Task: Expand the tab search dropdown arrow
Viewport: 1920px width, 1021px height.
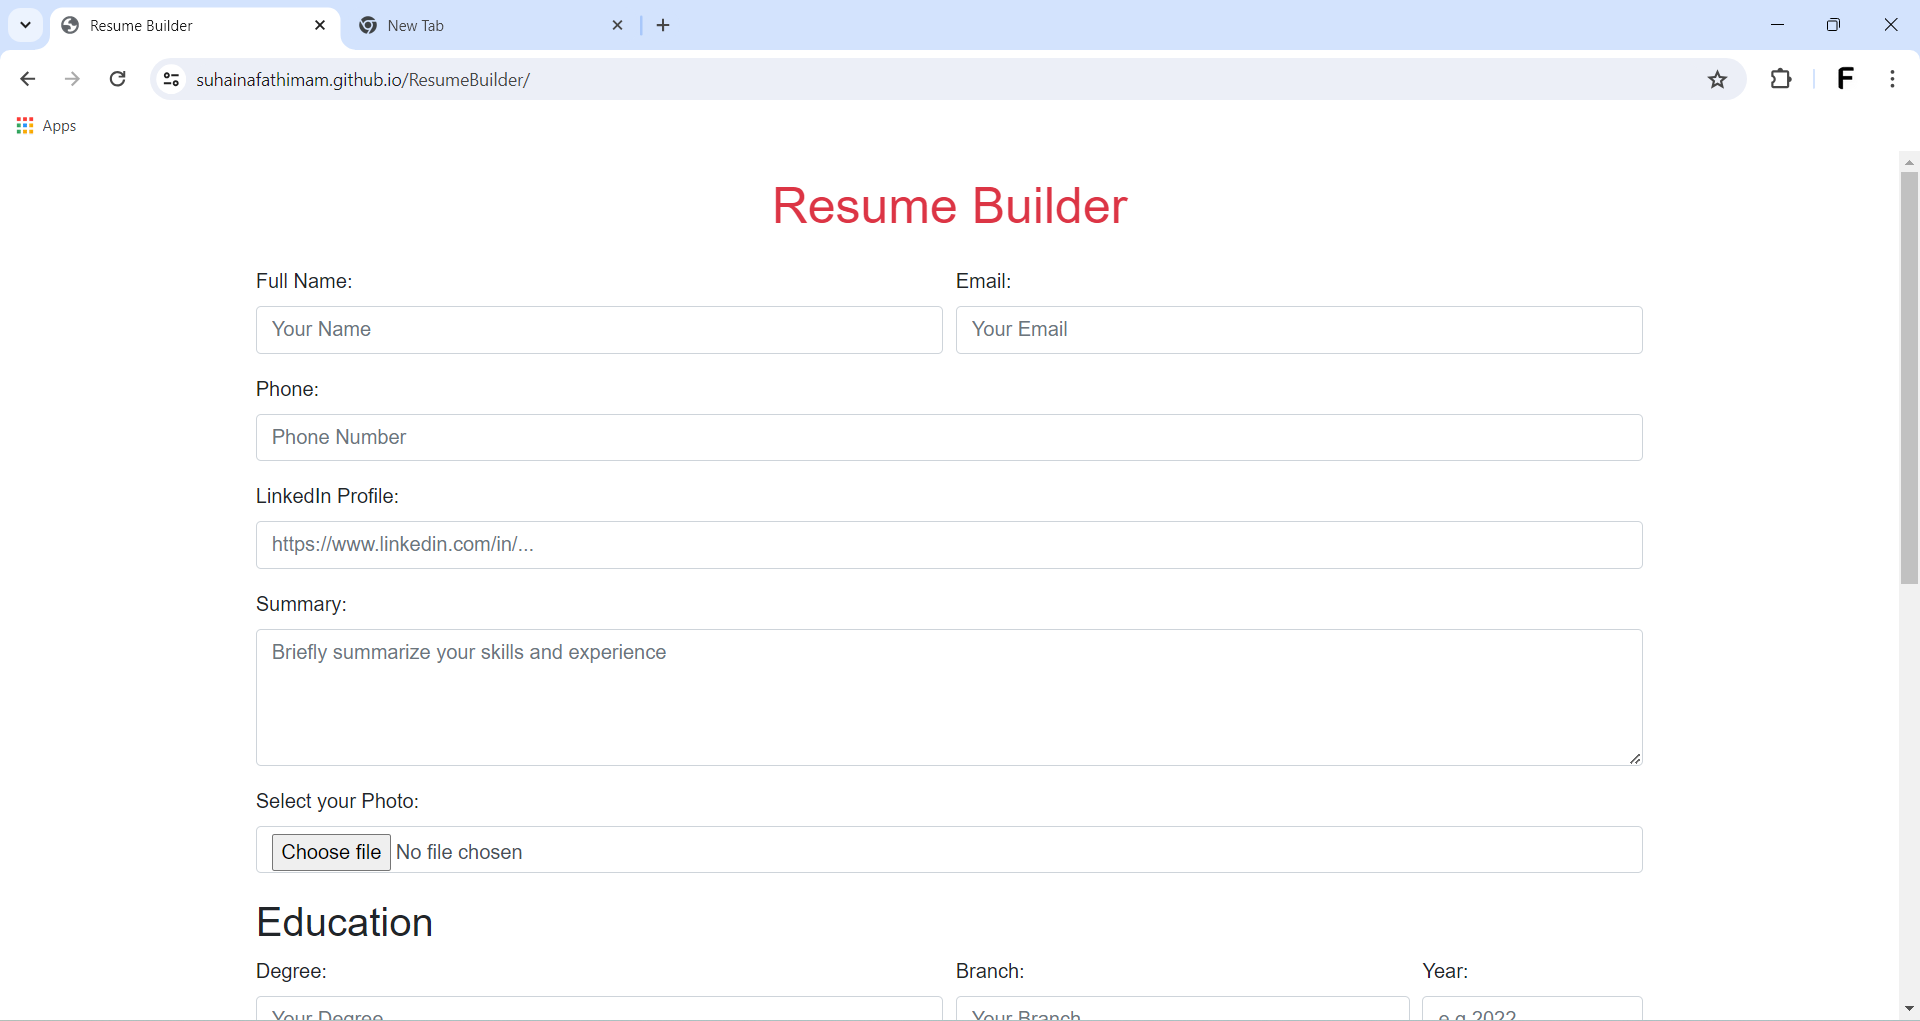Action: click(x=26, y=25)
